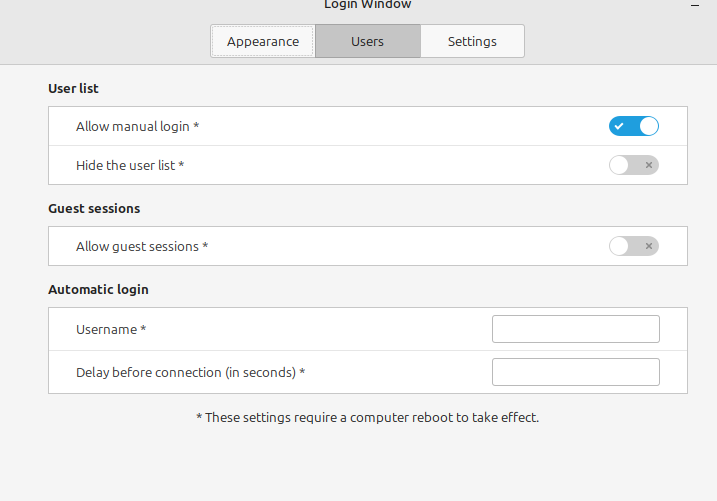Disable the Allow manual login switch
This screenshot has height=501, width=717.
click(634, 126)
